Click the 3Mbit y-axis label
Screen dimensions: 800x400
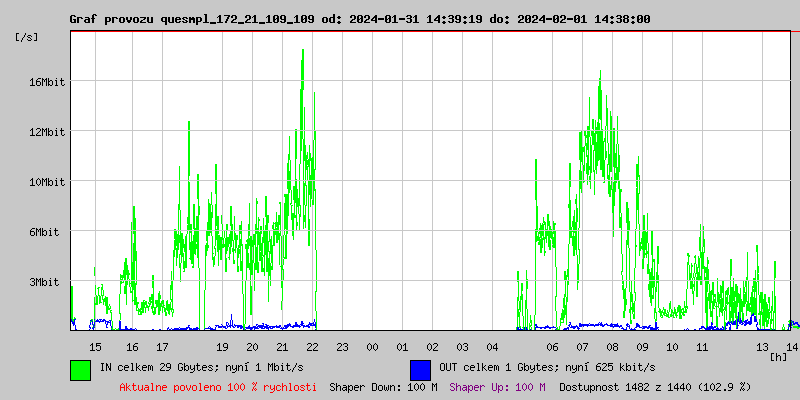44,282
